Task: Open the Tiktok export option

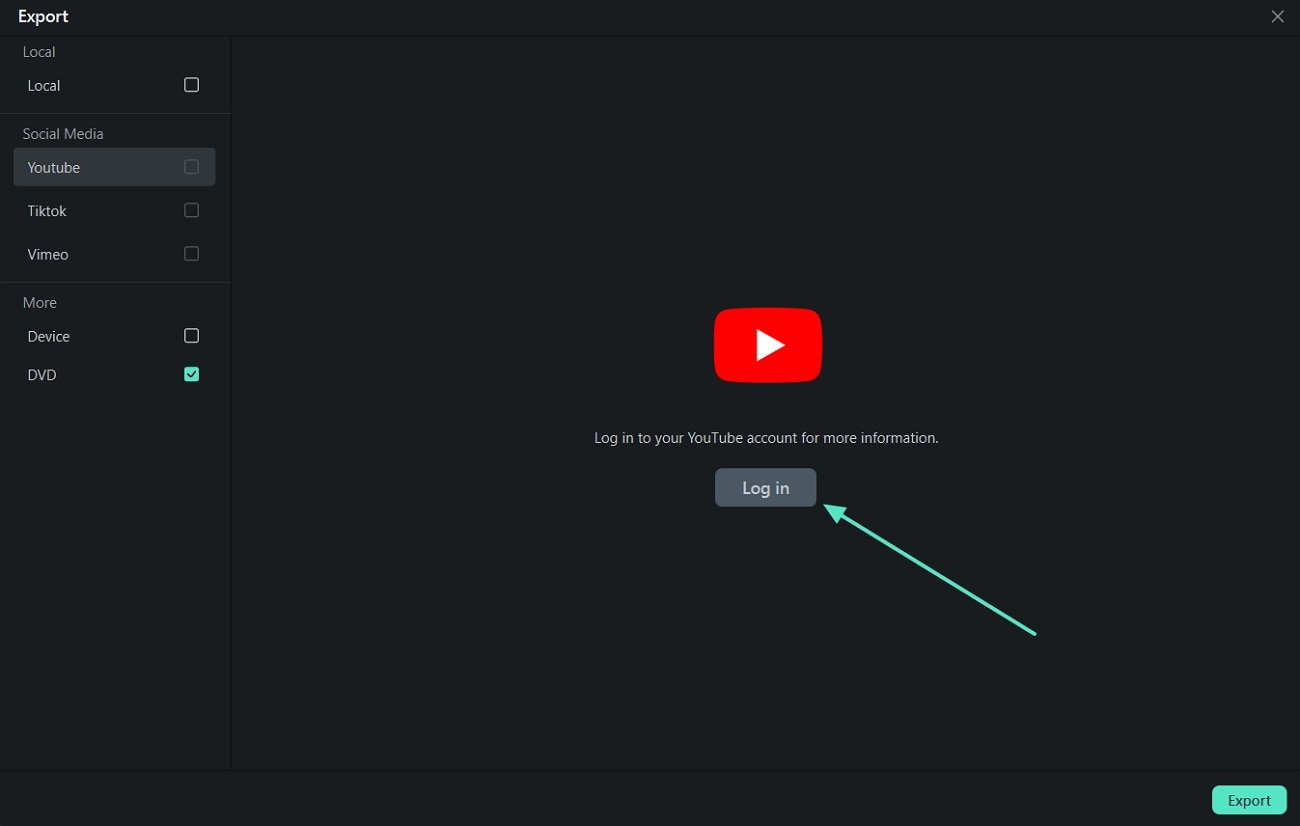Action: pos(114,211)
